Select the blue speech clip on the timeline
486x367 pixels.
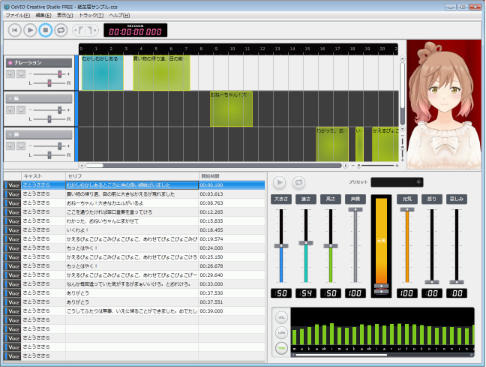point(102,73)
